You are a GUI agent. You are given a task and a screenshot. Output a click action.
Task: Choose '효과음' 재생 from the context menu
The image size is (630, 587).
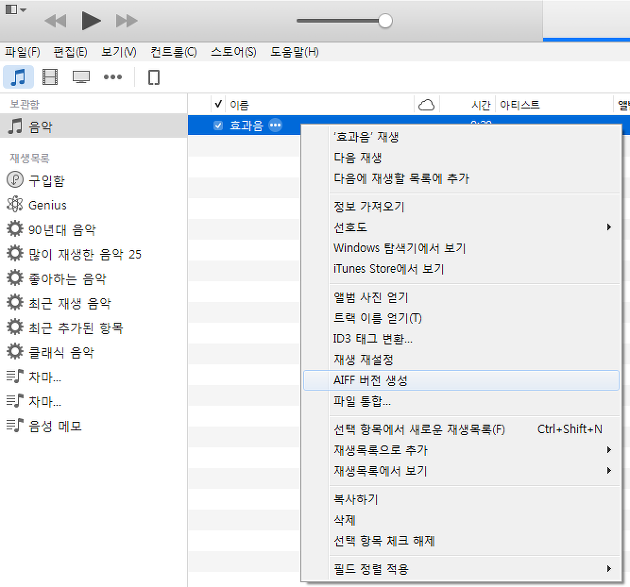(461, 137)
